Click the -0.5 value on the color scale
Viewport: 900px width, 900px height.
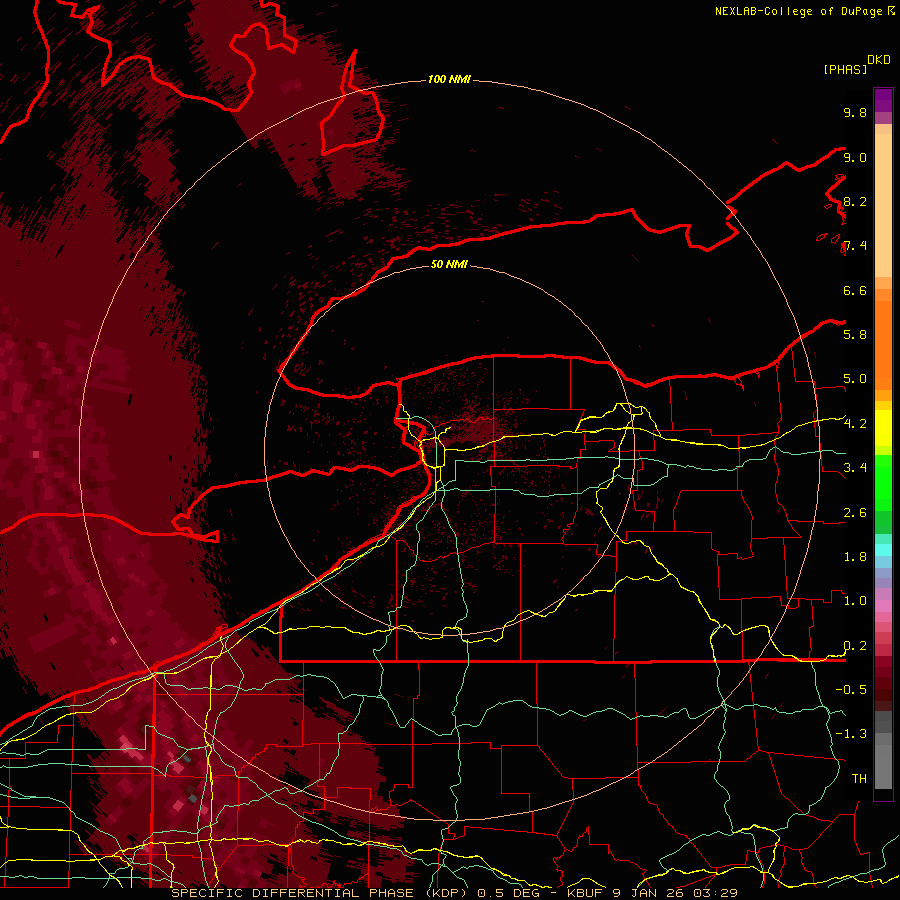coord(851,689)
